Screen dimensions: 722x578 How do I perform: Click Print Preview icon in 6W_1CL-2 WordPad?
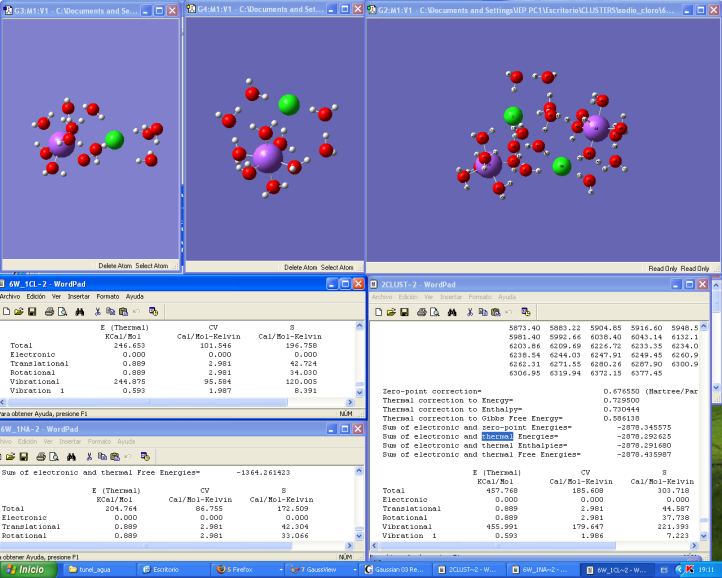pos(64,312)
